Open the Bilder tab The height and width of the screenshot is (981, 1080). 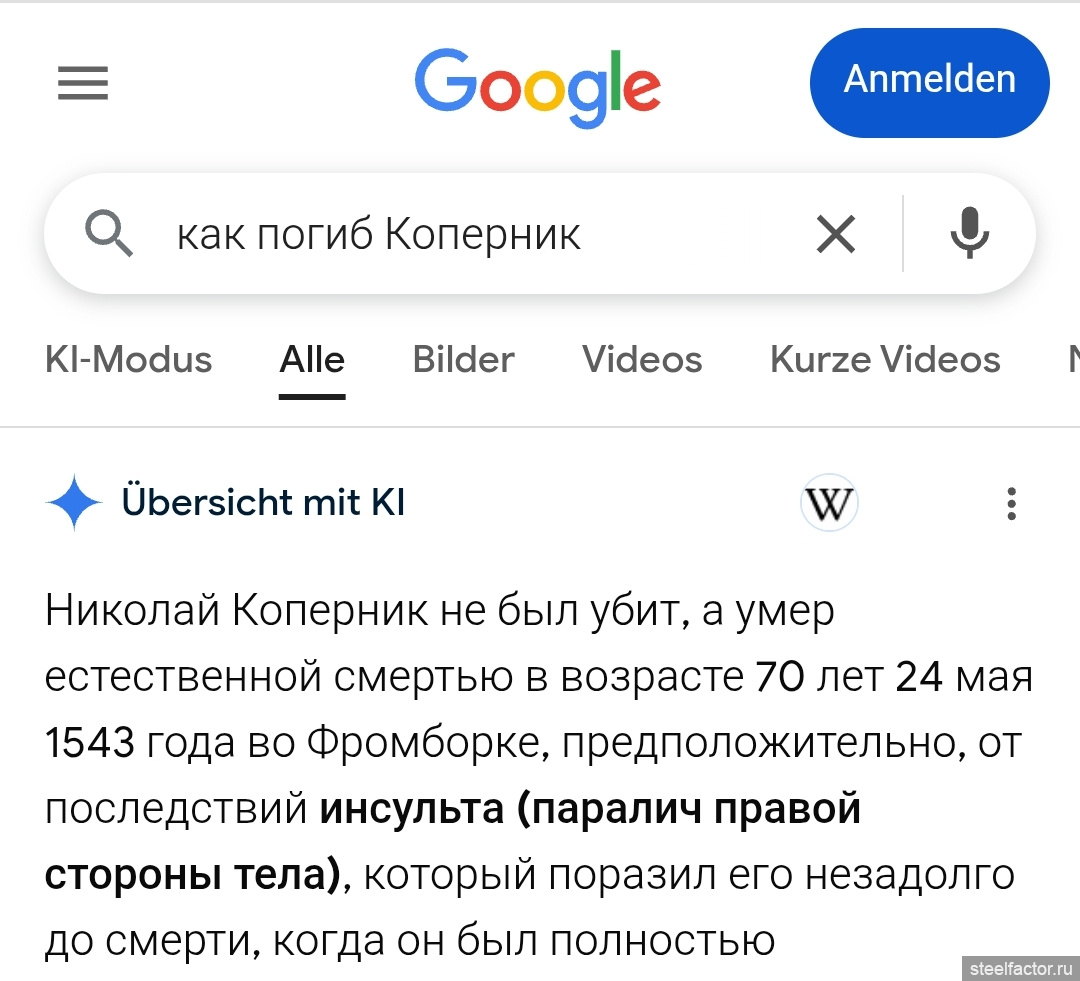coord(463,360)
